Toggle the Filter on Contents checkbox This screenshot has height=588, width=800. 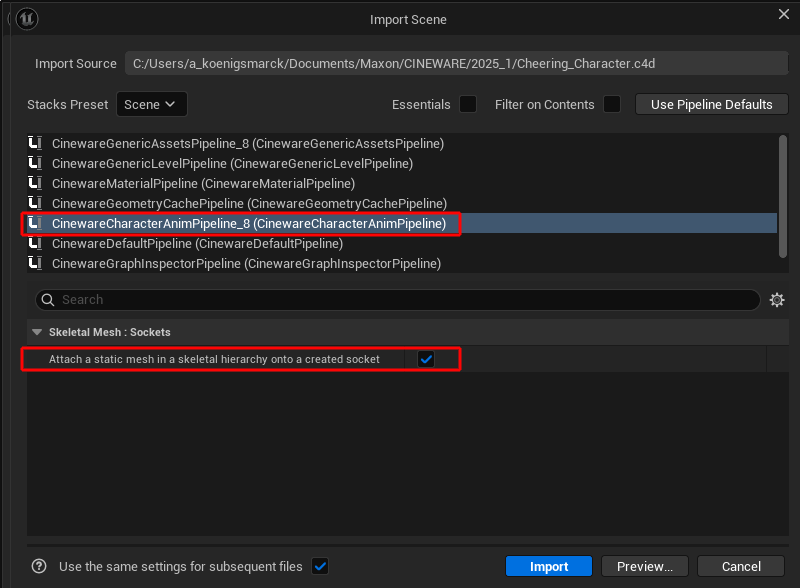[x=612, y=104]
